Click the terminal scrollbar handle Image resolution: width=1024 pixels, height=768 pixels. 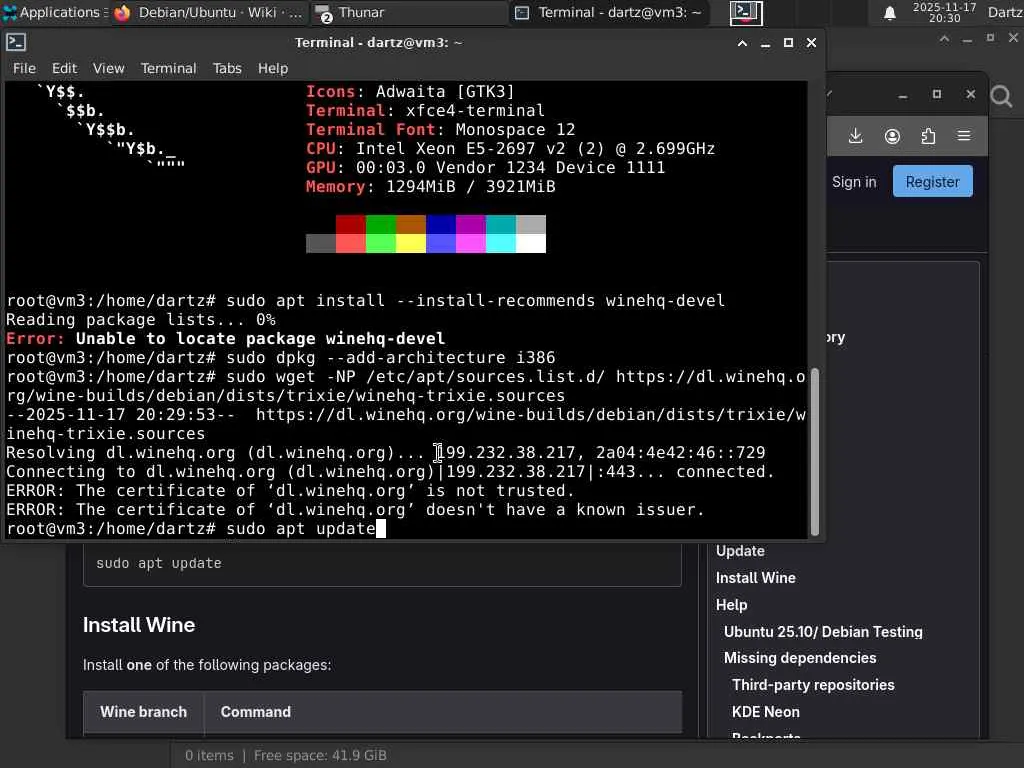point(814,453)
